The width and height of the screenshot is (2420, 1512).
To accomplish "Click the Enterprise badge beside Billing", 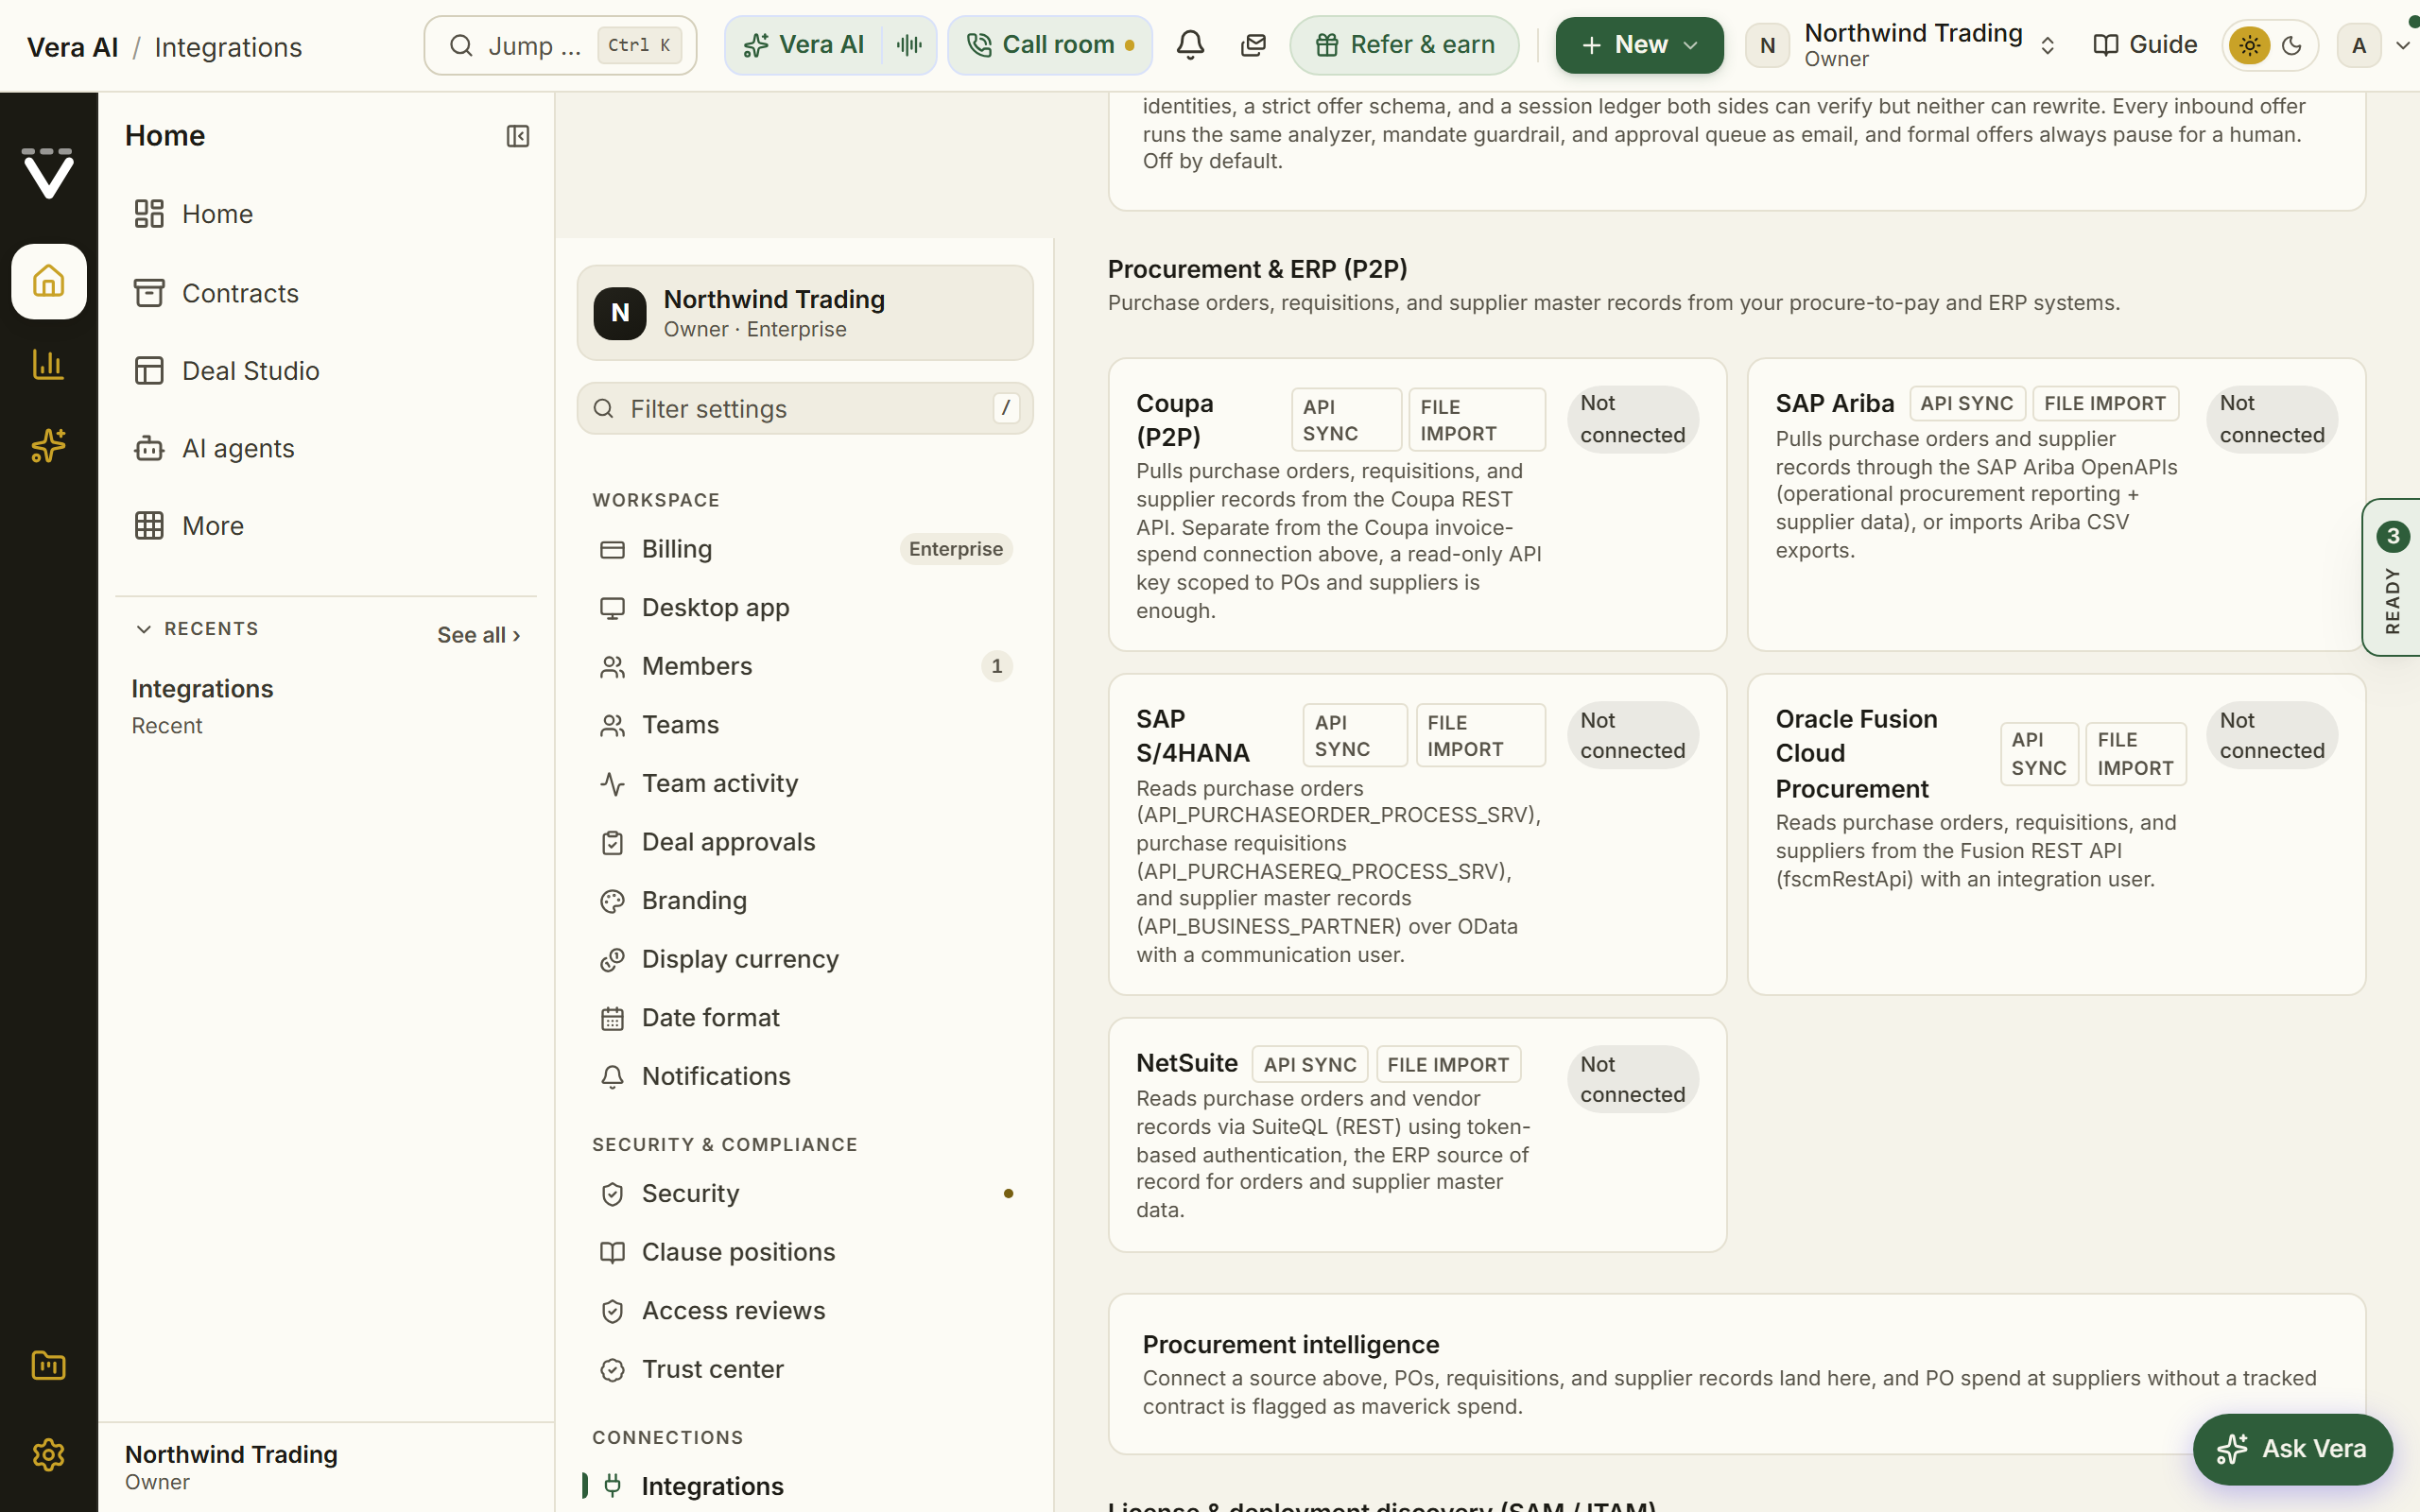I will pos(955,549).
